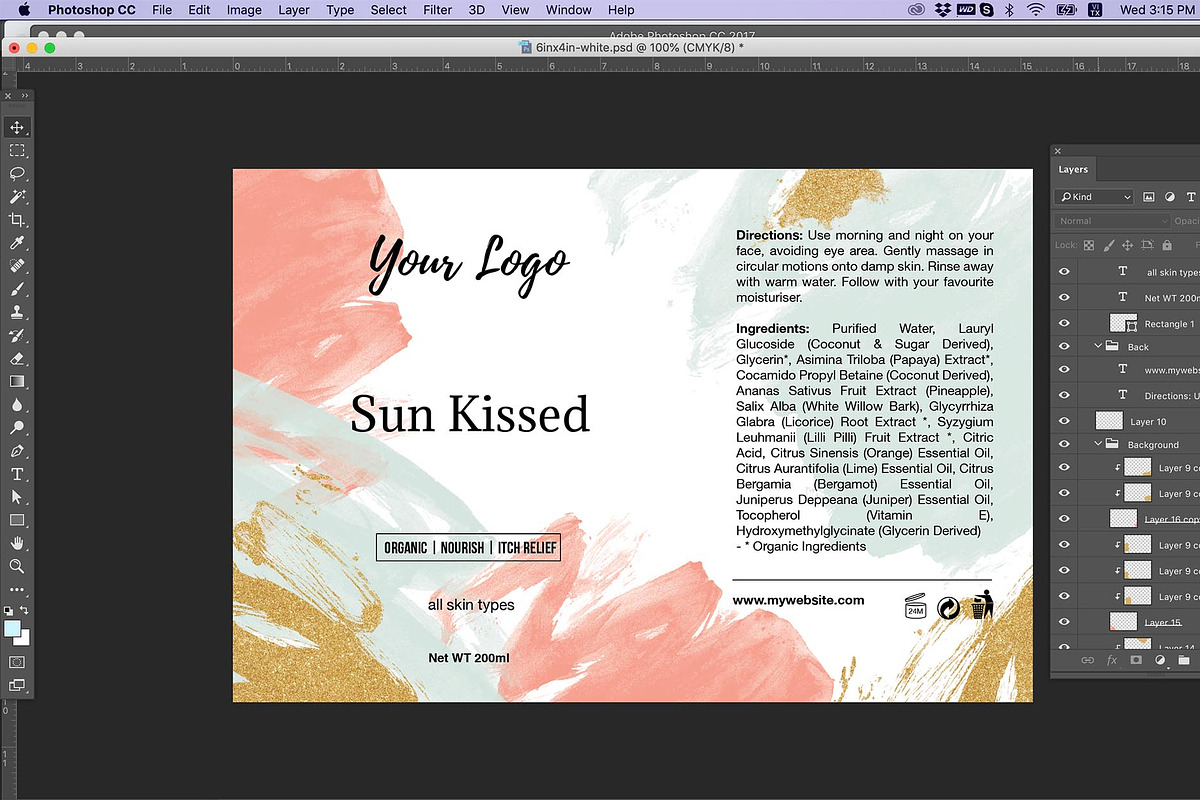Select the Layers panel tab

[x=1073, y=170]
